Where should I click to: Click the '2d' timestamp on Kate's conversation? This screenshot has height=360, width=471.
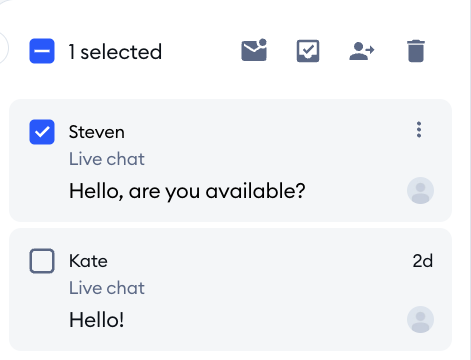(x=423, y=261)
